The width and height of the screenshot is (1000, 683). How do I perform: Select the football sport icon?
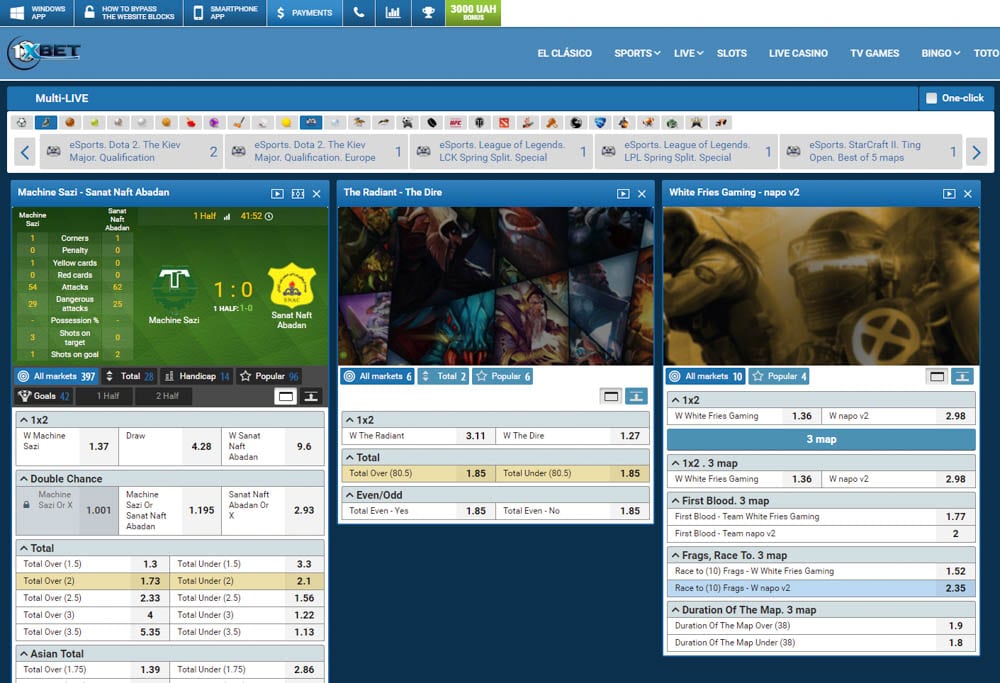(x=21, y=122)
